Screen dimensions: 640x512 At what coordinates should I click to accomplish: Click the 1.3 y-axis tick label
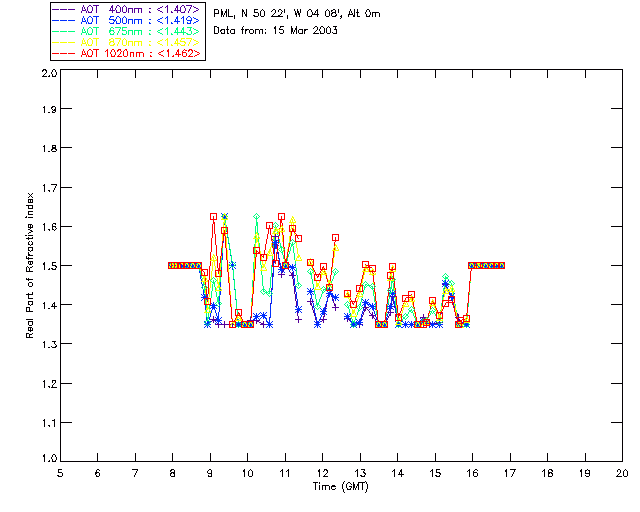point(49,344)
